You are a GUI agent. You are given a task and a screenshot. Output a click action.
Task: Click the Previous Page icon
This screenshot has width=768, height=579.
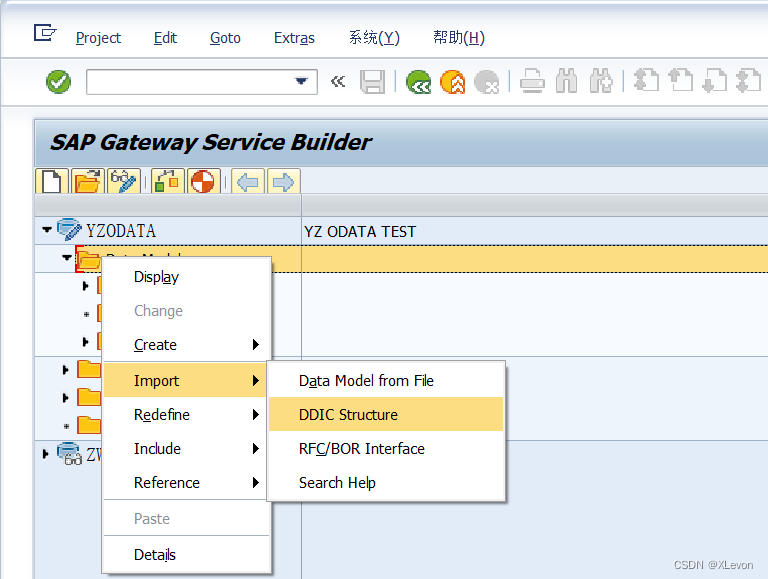click(x=680, y=80)
